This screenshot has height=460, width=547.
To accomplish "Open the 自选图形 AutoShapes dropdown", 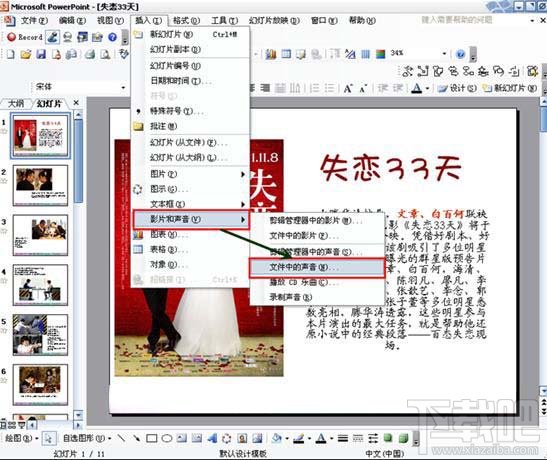I will coord(87,438).
